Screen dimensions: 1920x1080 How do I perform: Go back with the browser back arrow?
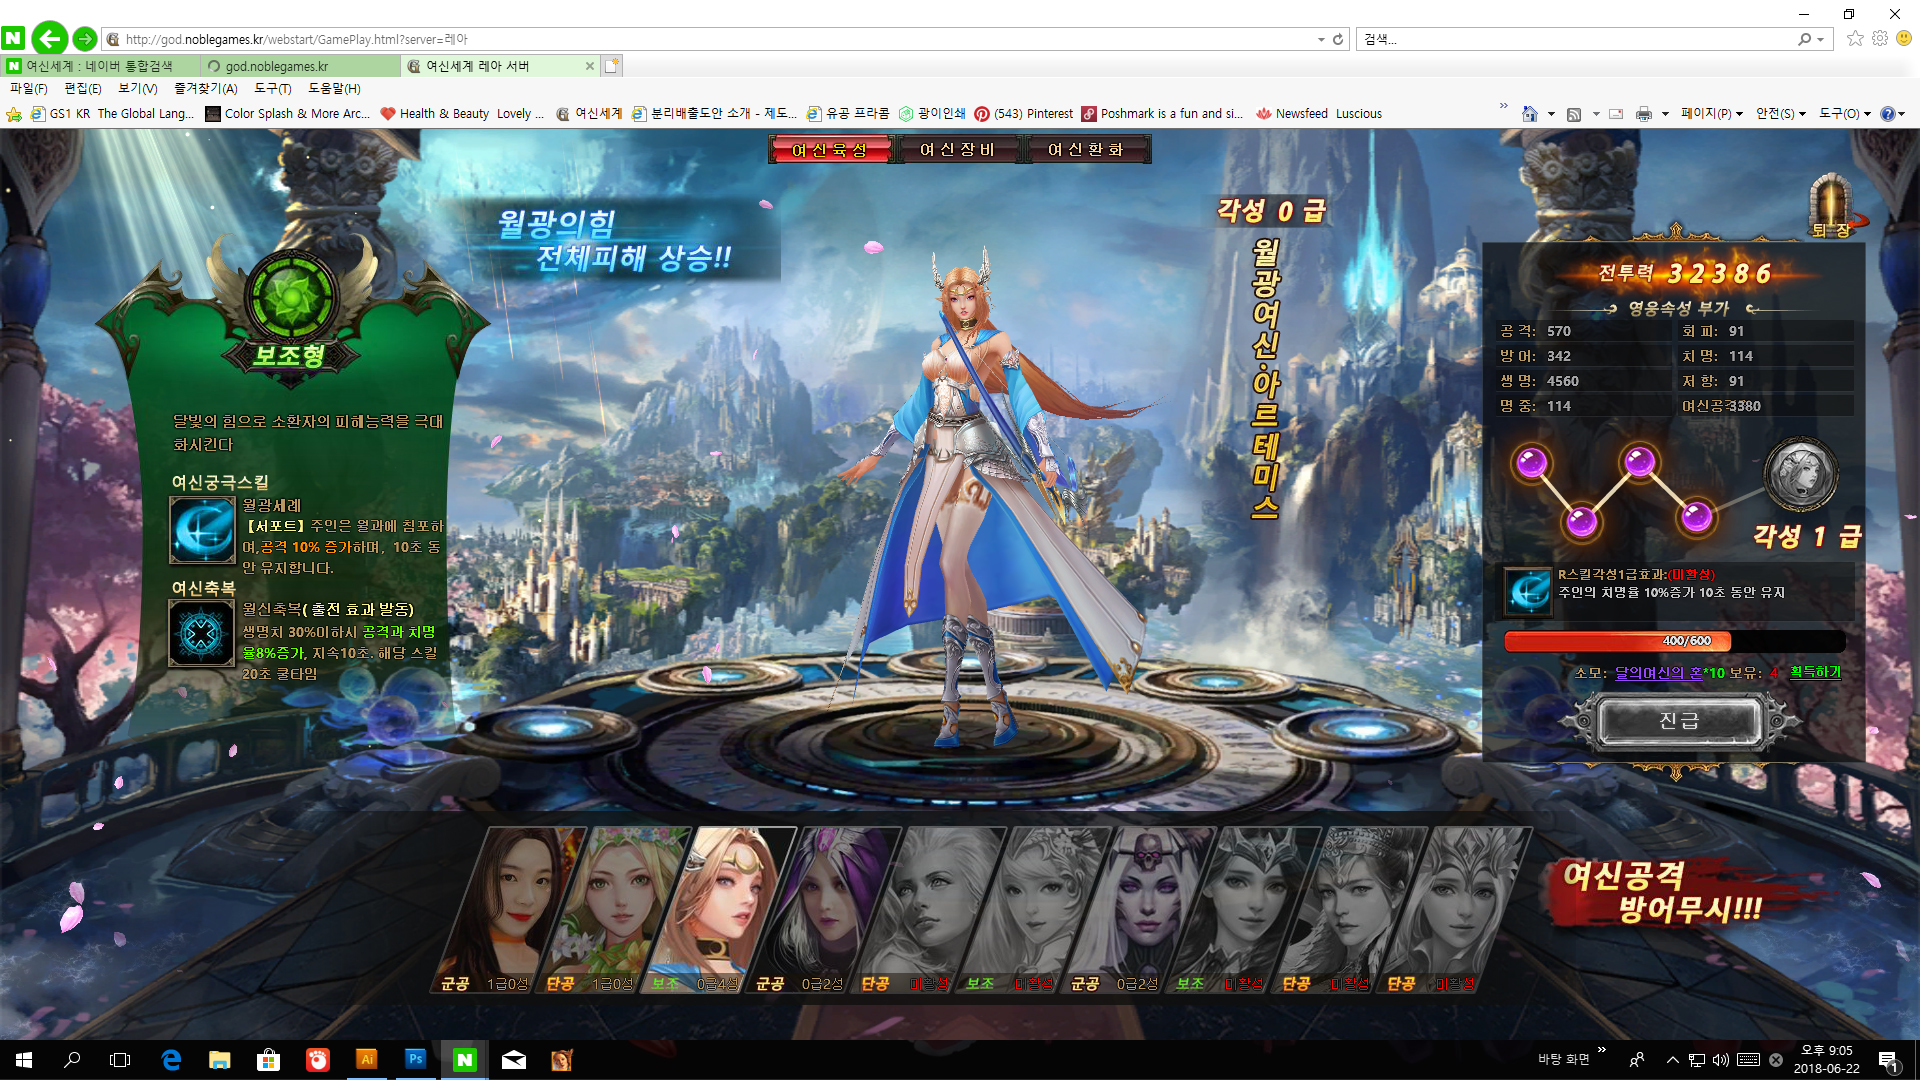[x=49, y=39]
